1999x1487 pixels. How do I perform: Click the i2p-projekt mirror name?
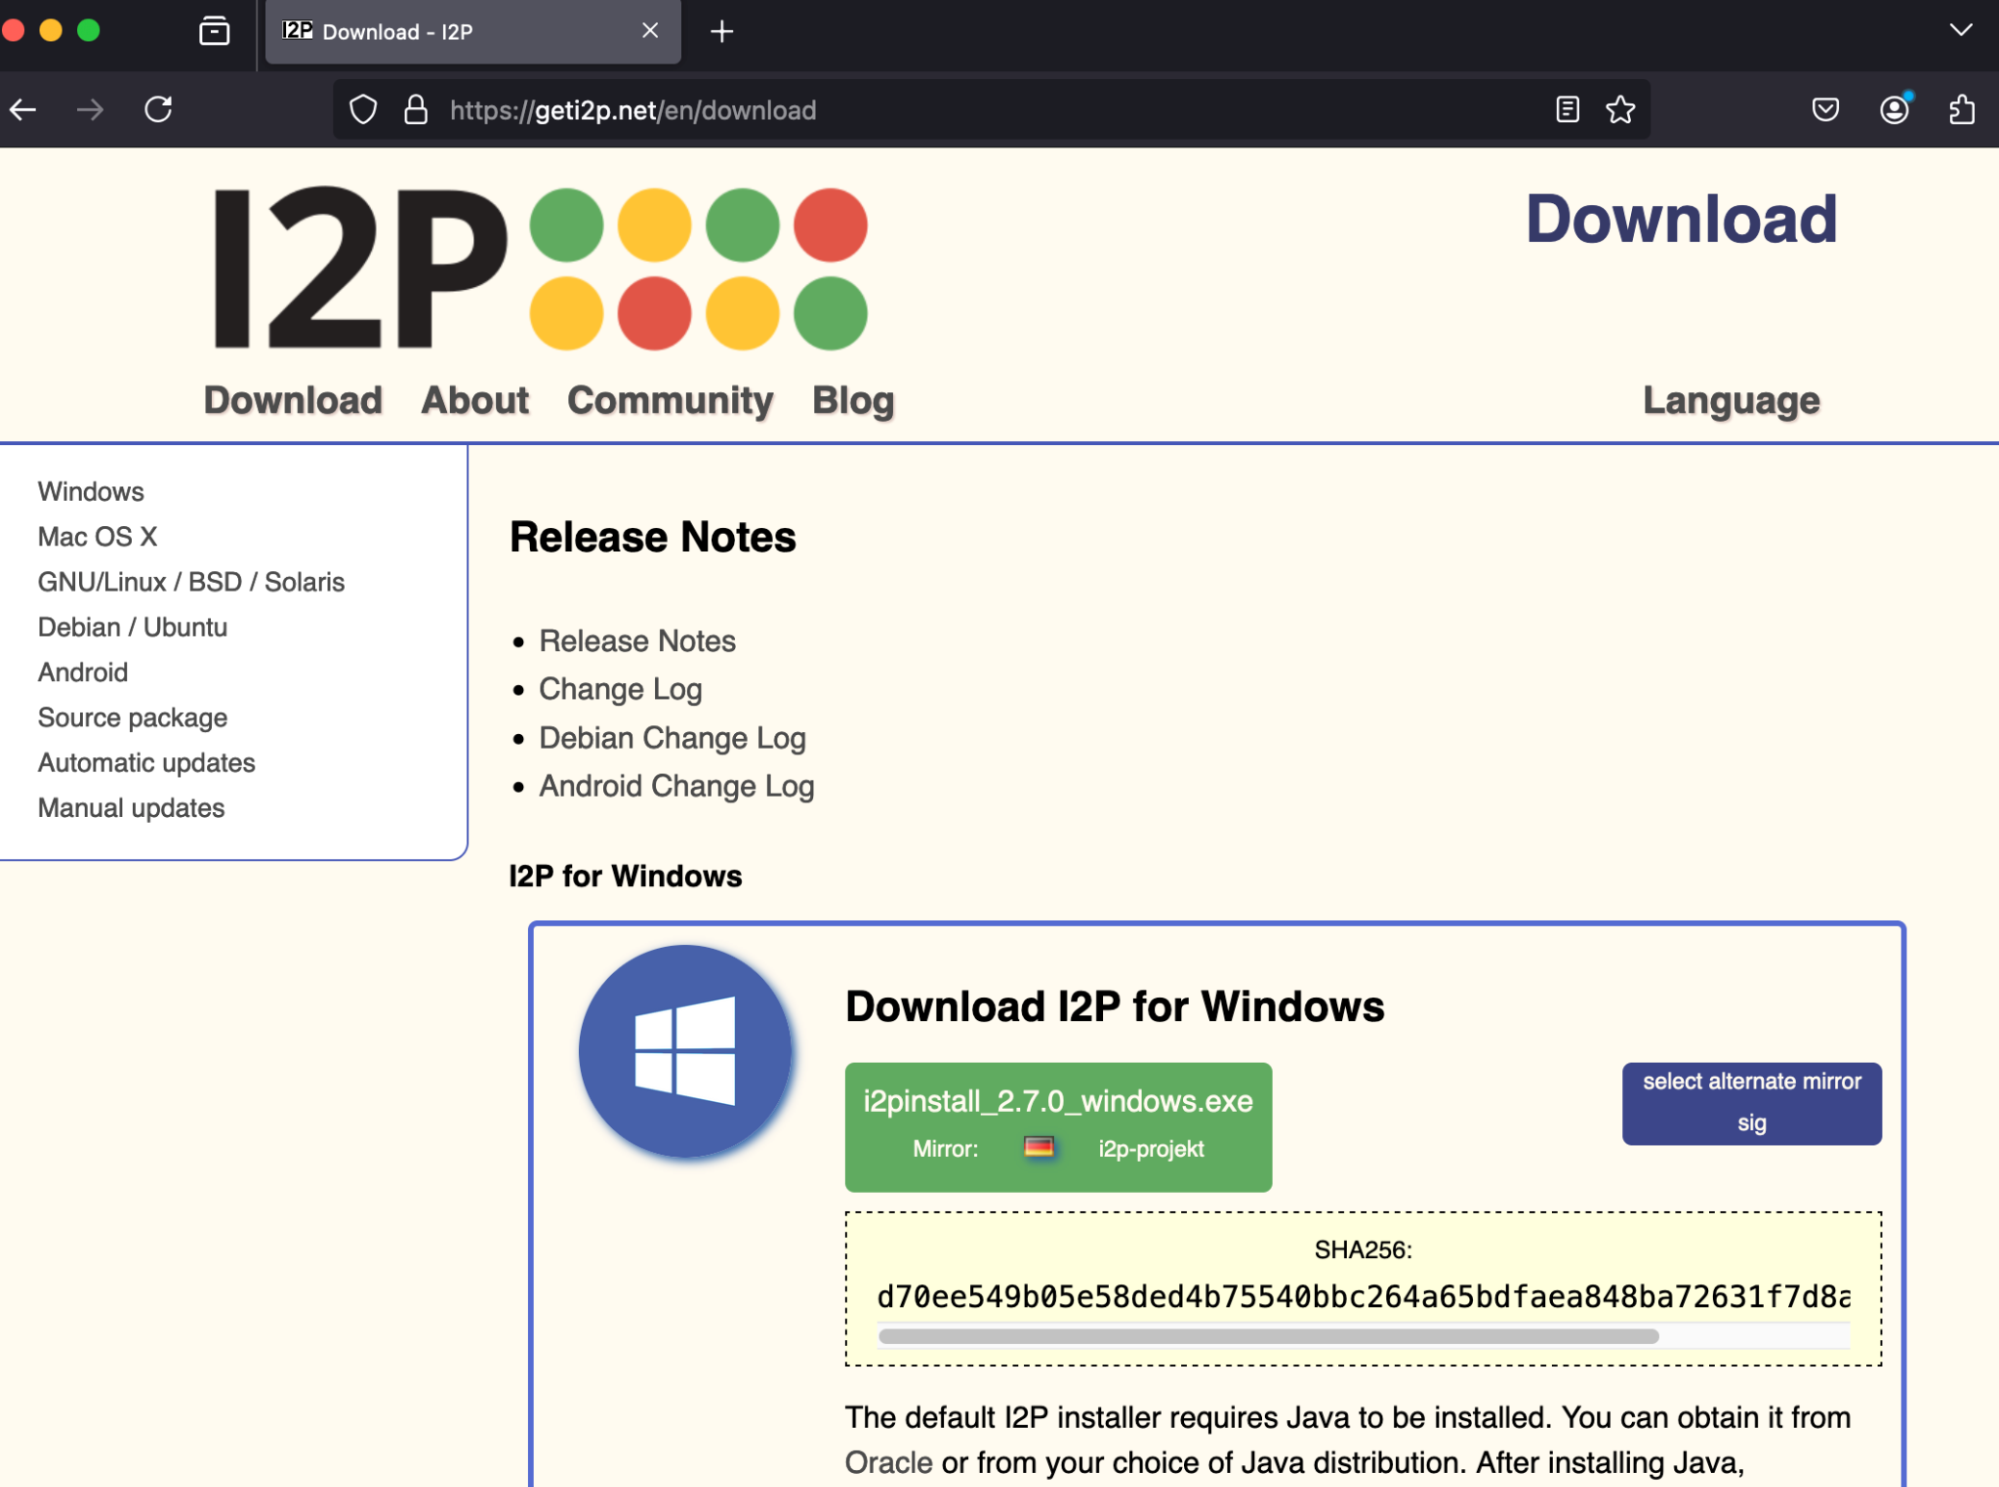(x=1151, y=1148)
